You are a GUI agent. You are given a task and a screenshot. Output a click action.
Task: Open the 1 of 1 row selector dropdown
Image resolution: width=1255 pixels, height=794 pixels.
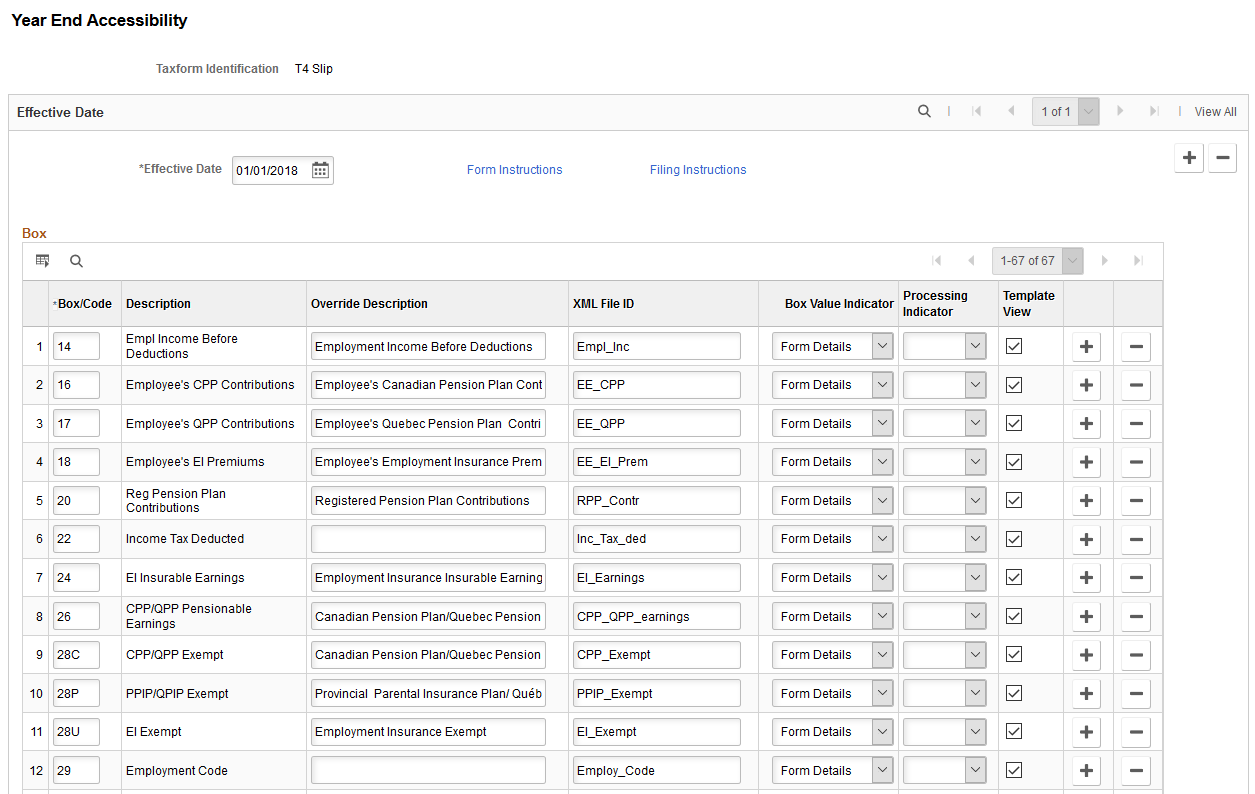click(x=1066, y=112)
